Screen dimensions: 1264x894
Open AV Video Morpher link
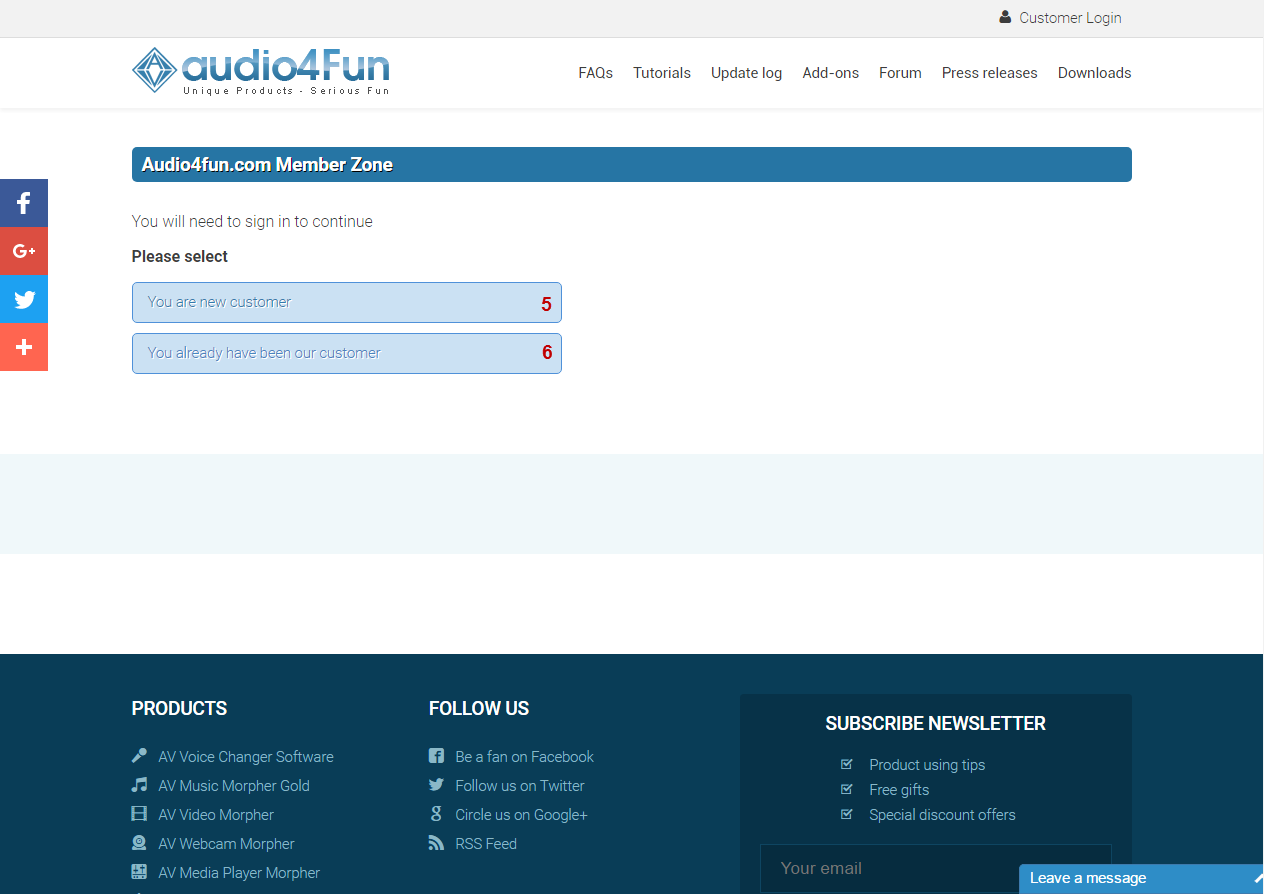[x=216, y=815]
